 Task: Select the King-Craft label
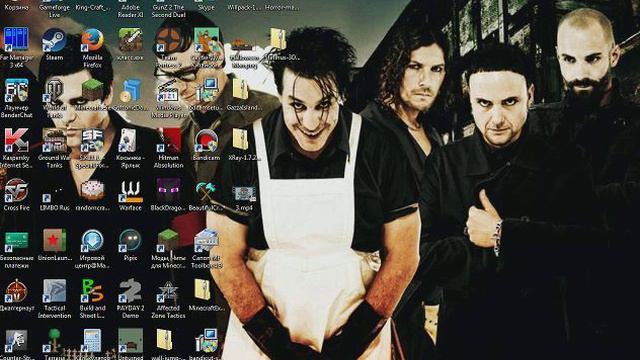point(92,7)
